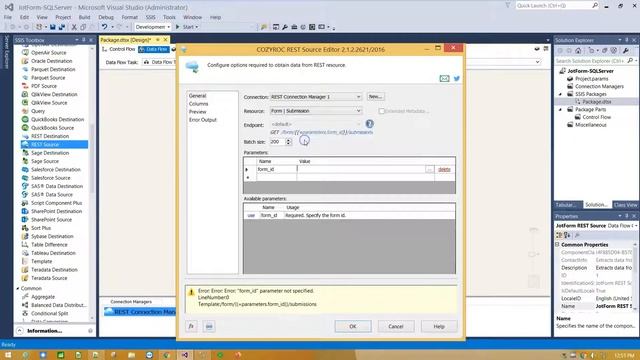The width and height of the screenshot is (640, 360).
Task: Open the Visual Studio taskbar icon
Action: (x=184, y=355)
